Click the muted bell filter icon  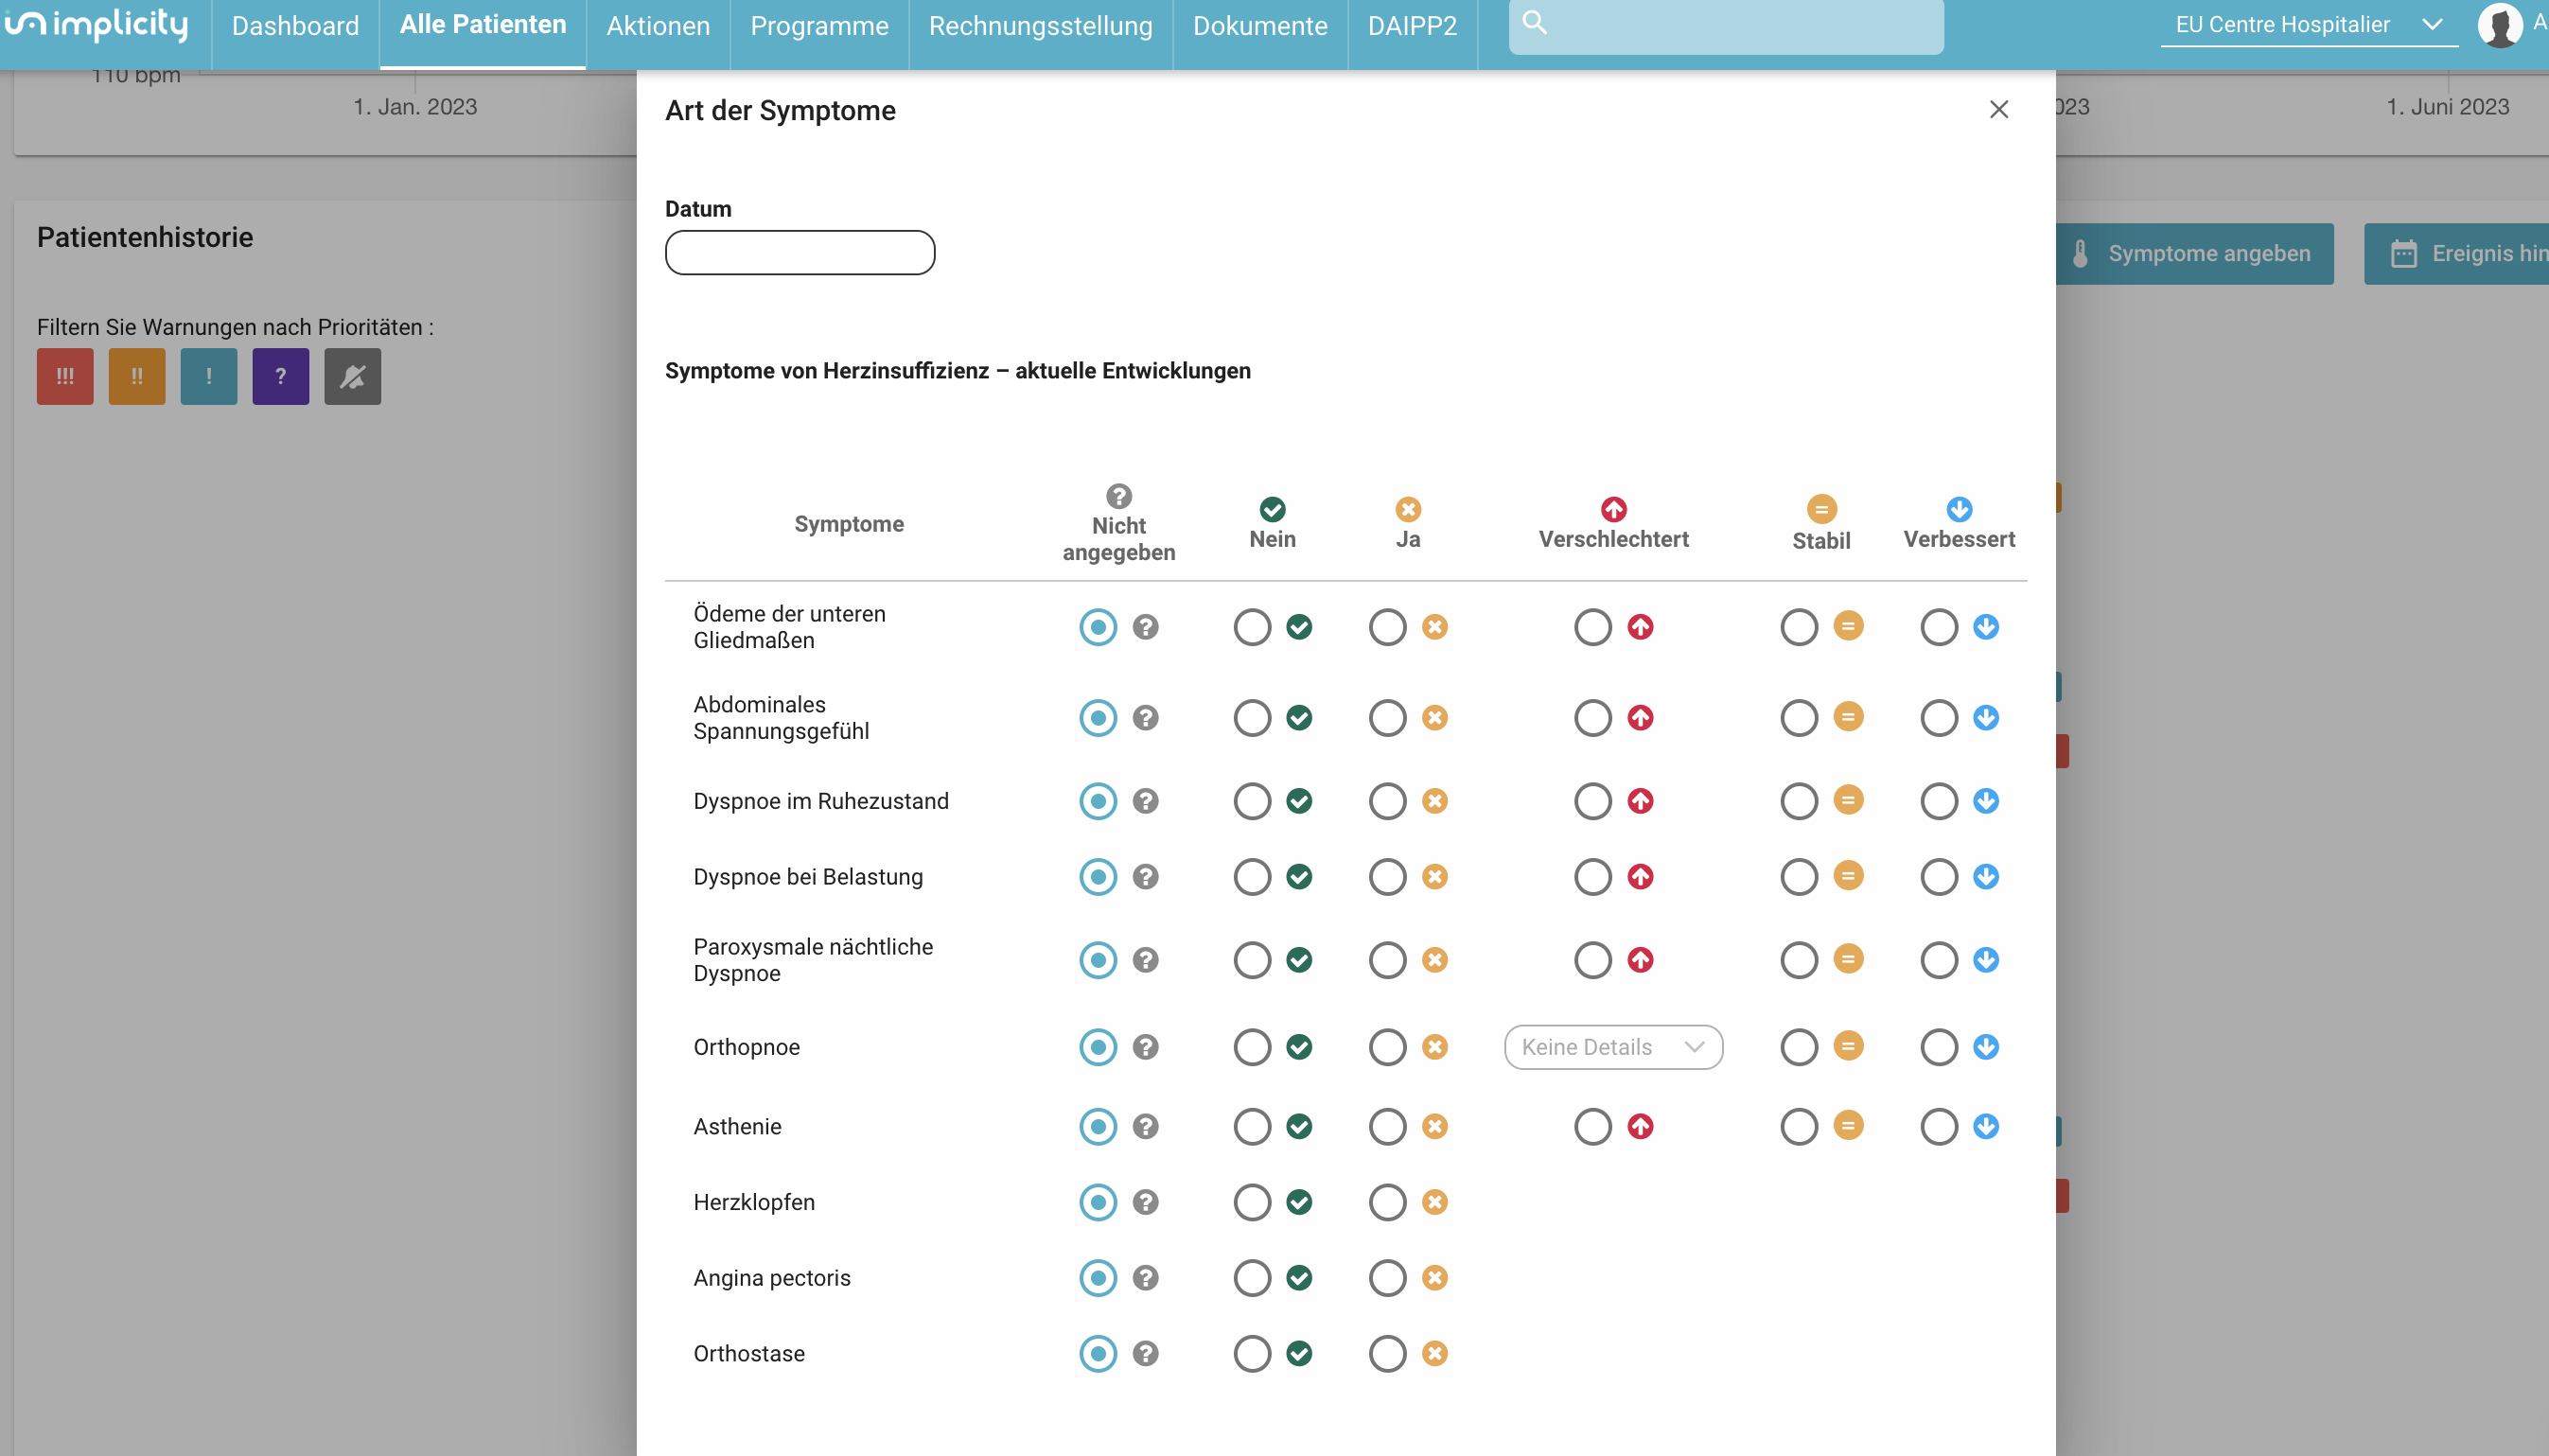tap(353, 376)
